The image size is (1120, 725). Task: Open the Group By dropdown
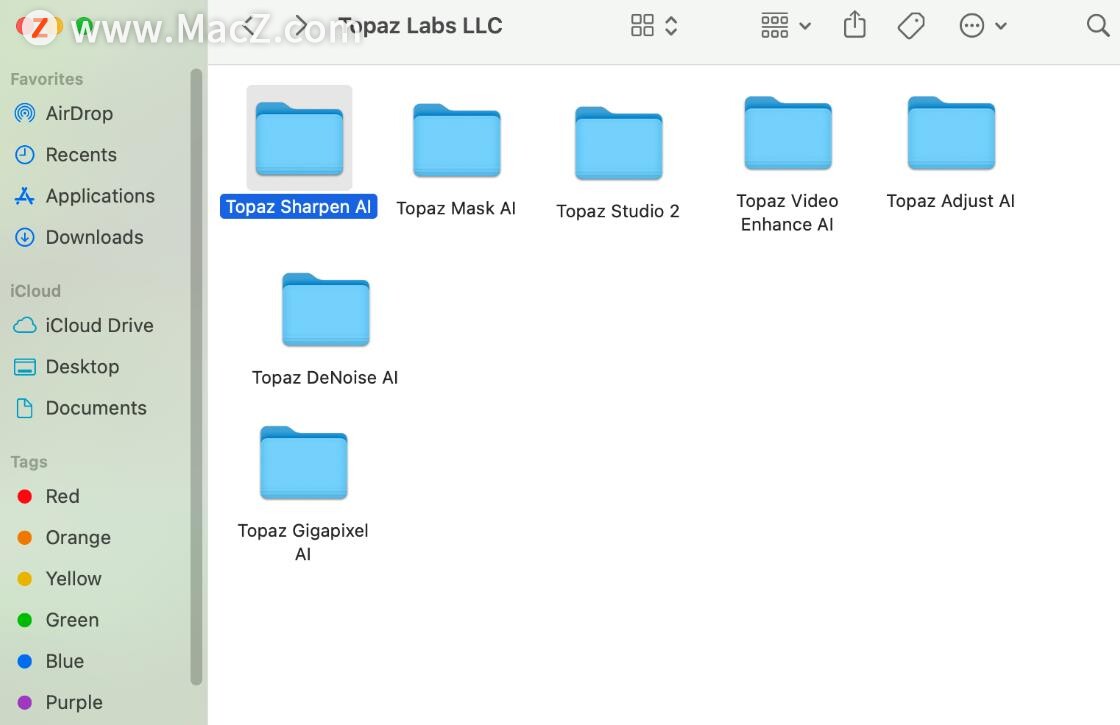coord(786,26)
